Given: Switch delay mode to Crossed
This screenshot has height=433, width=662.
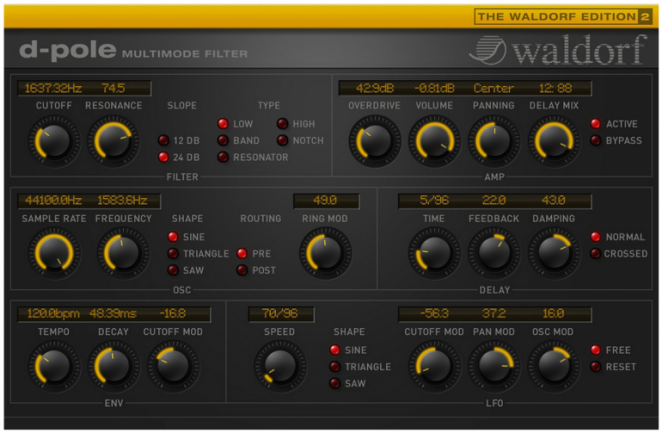Looking at the screenshot, I should [596, 254].
